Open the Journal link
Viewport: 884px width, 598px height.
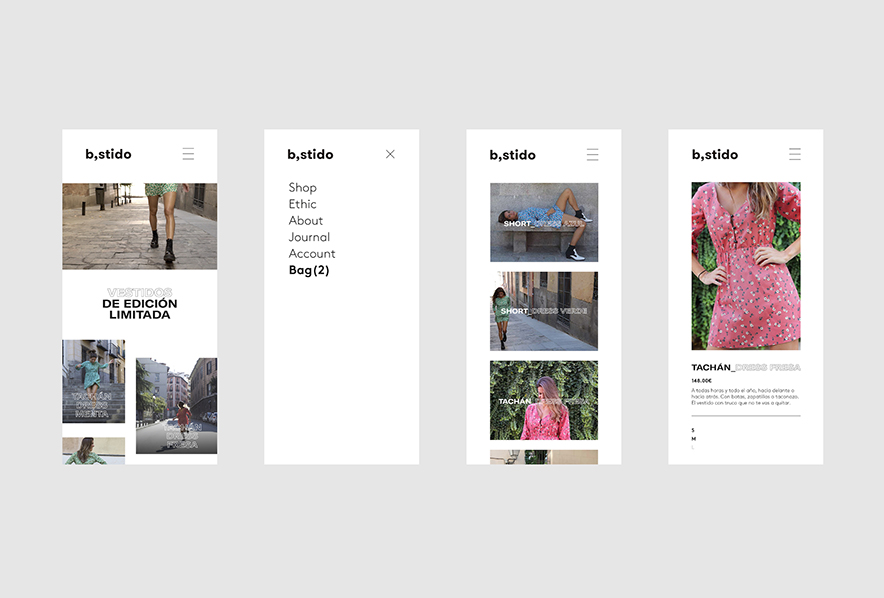[309, 237]
